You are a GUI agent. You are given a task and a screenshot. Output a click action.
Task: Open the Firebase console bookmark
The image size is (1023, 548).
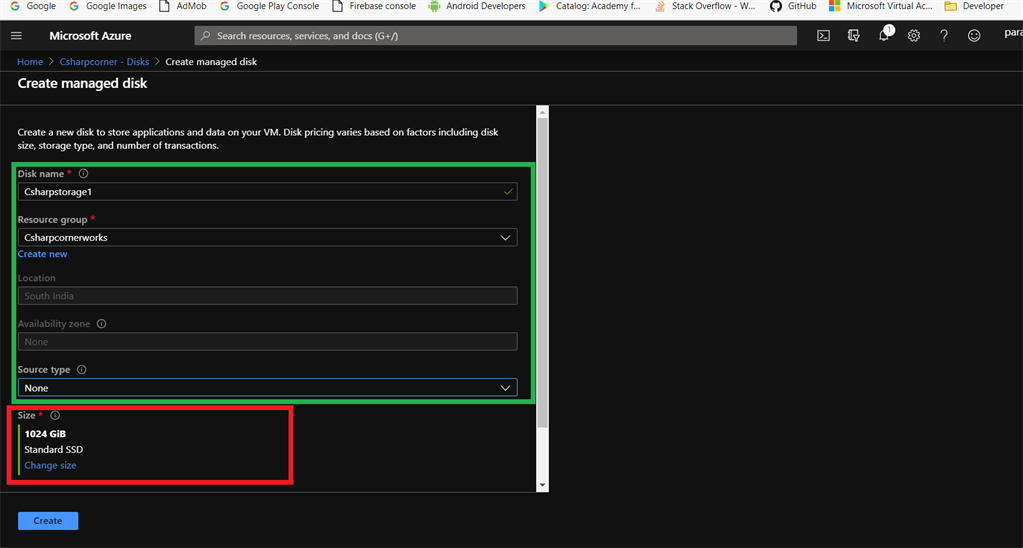coord(374,7)
